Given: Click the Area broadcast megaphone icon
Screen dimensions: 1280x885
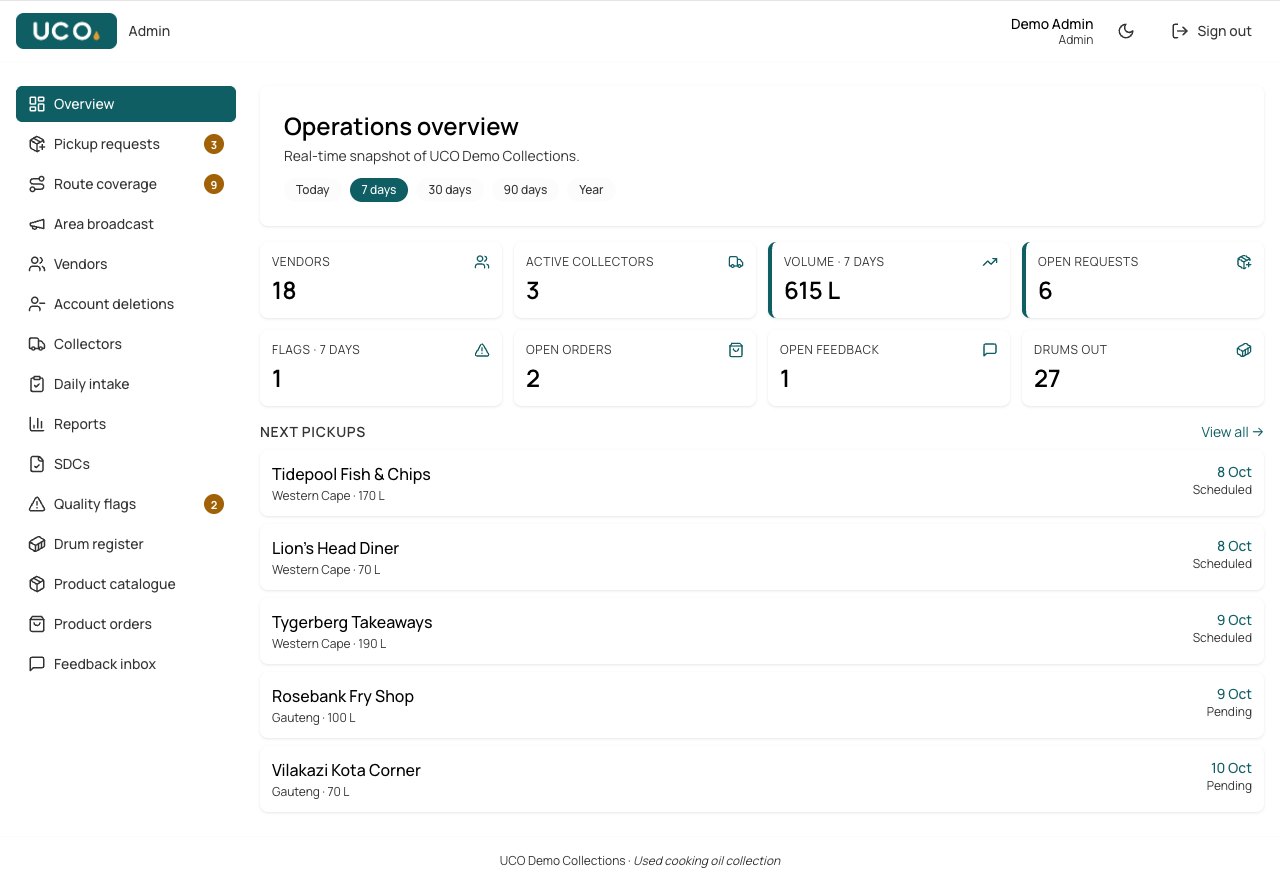Looking at the screenshot, I should point(37,224).
